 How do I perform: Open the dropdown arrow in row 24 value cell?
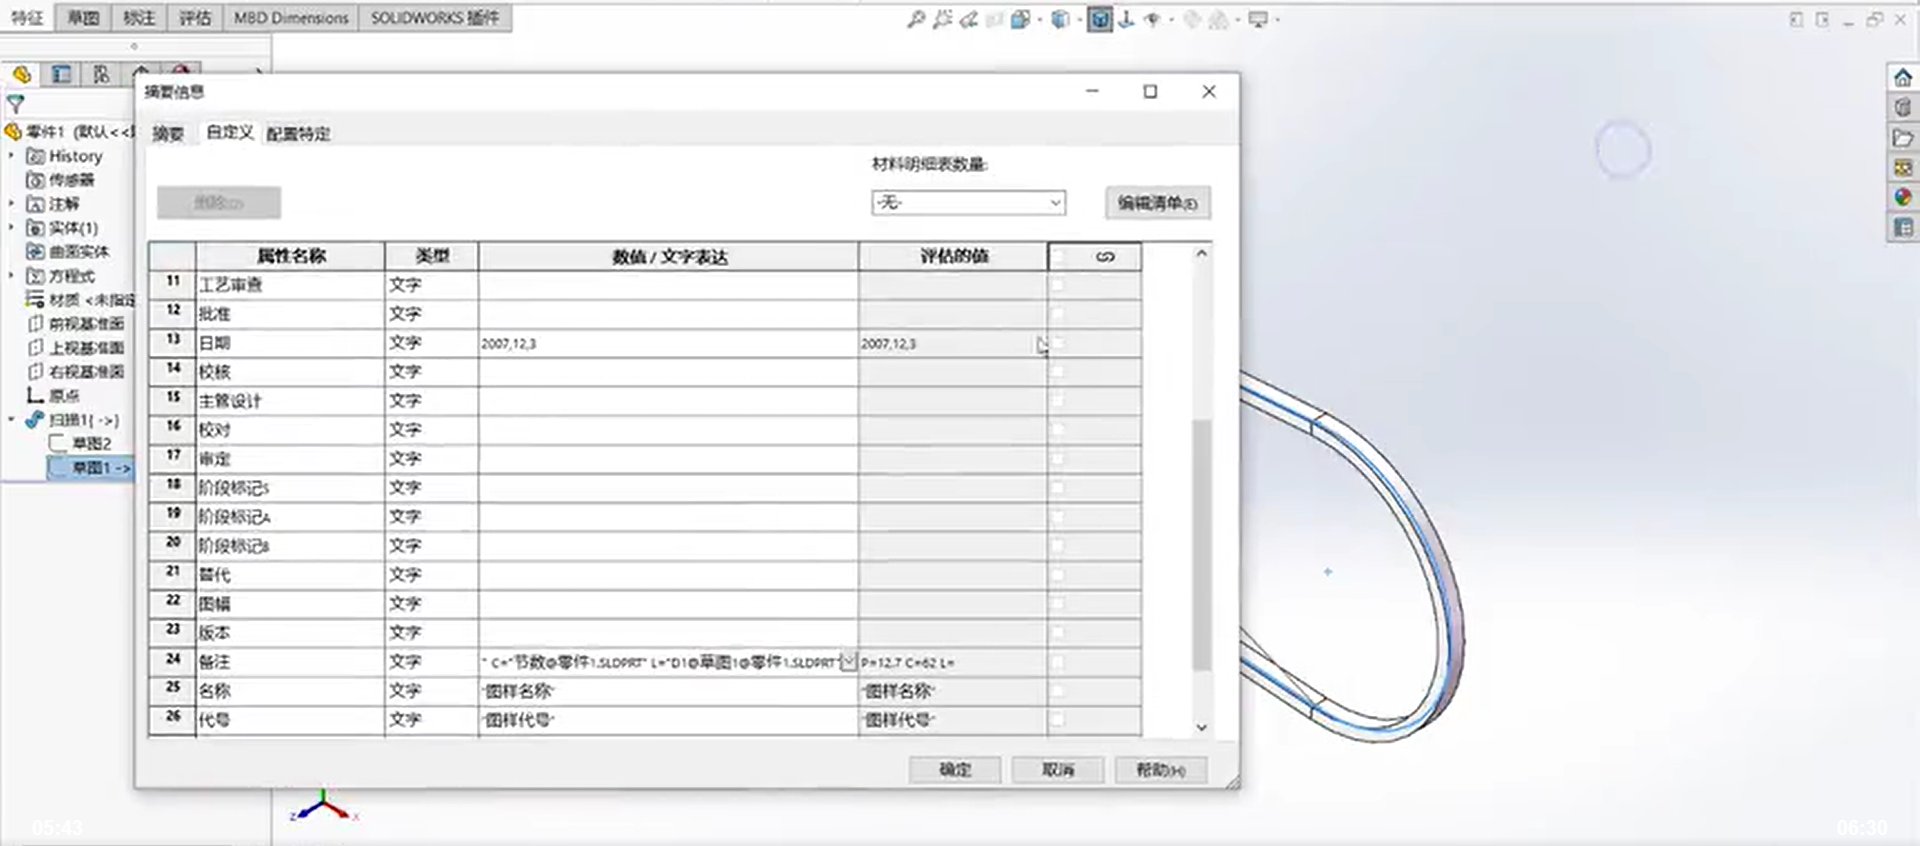click(x=848, y=662)
